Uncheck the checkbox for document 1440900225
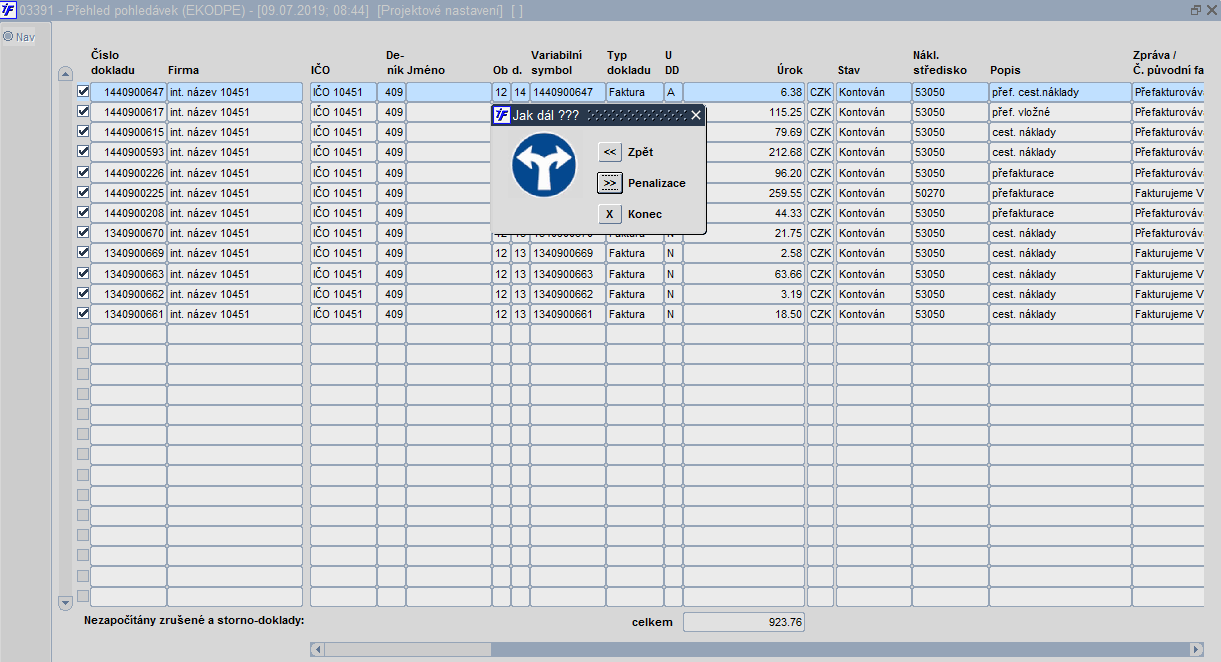Image resolution: width=1221 pixels, height=662 pixels. [x=83, y=192]
